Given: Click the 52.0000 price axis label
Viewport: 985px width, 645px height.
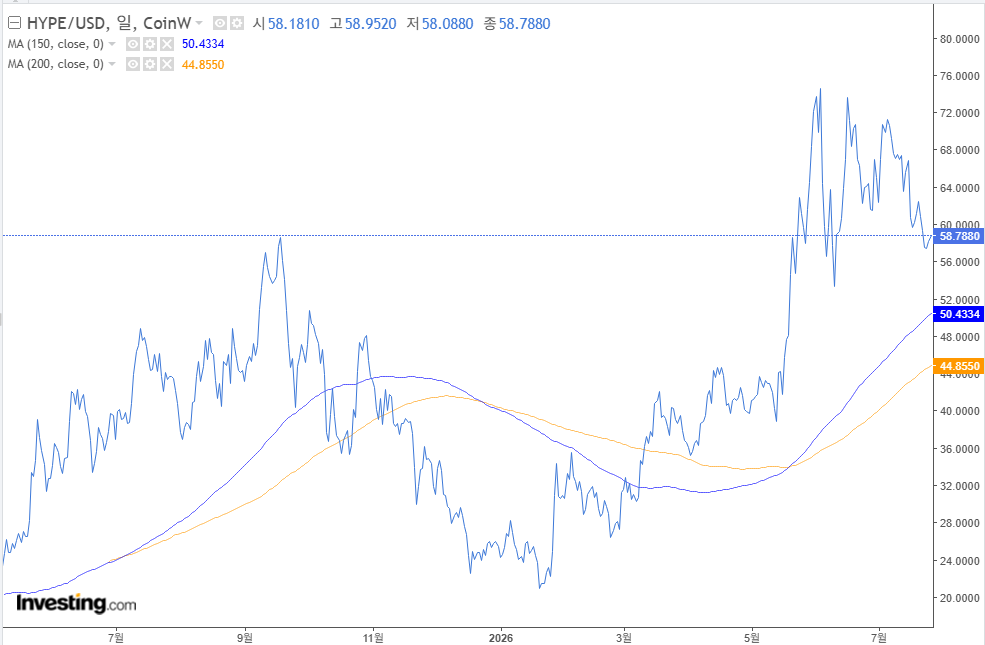Looking at the screenshot, I should [959, 300].
